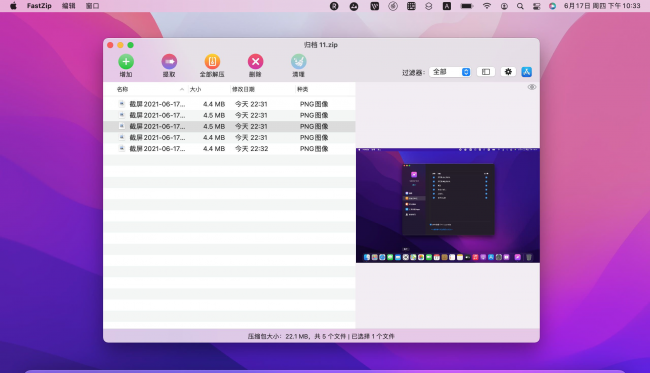Click the grid keyboard menu bar icon
Screen dimensions: 650x373
coord(411,6)
